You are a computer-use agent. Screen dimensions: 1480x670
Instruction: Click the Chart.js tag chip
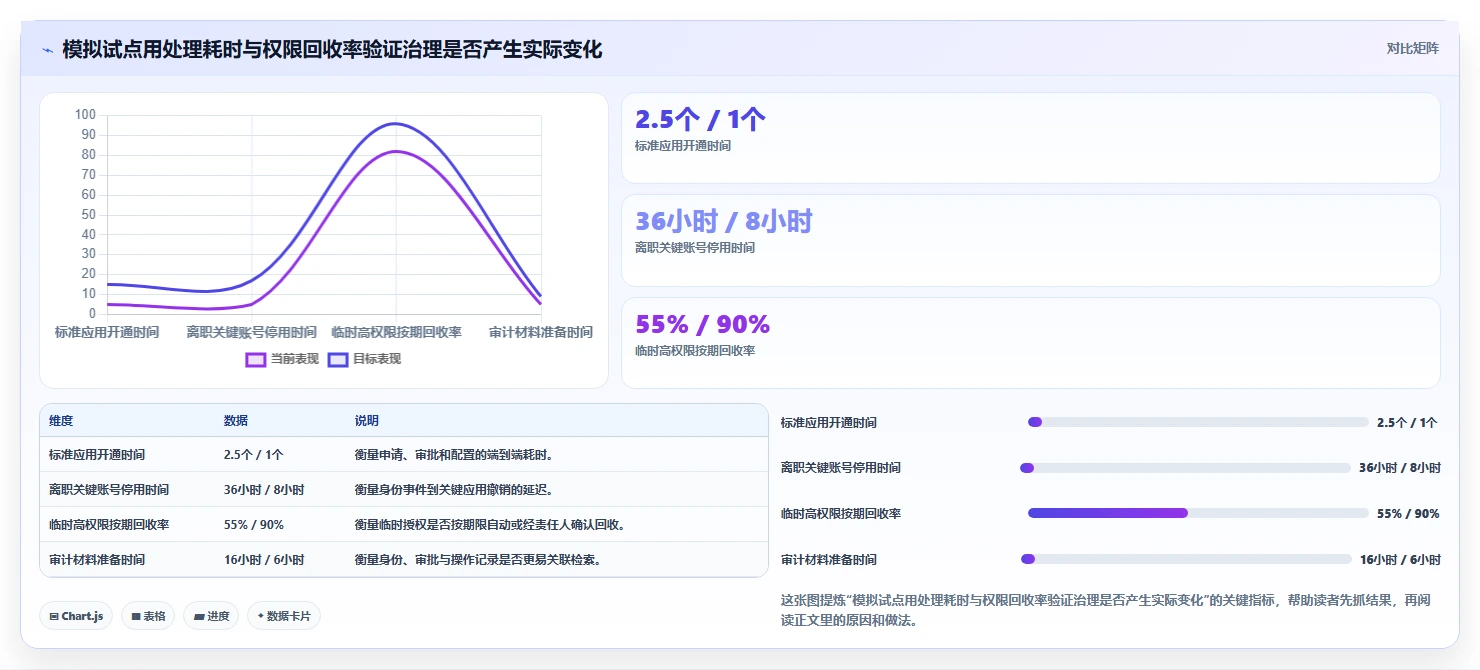(x=77, y=616)
